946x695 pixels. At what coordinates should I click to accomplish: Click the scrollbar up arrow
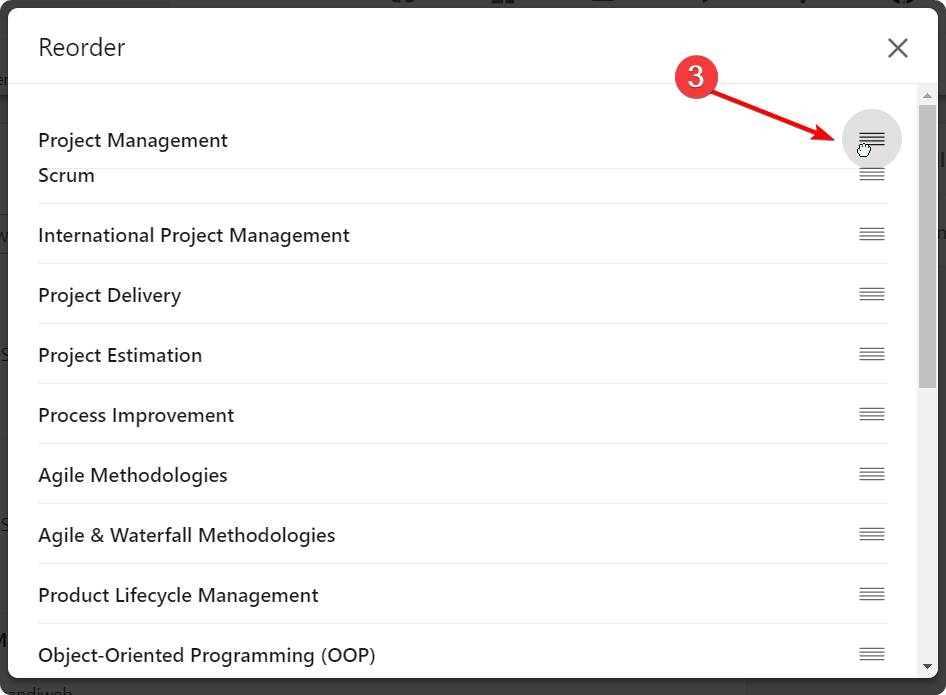pyautogui.click(x=927, y=95)
